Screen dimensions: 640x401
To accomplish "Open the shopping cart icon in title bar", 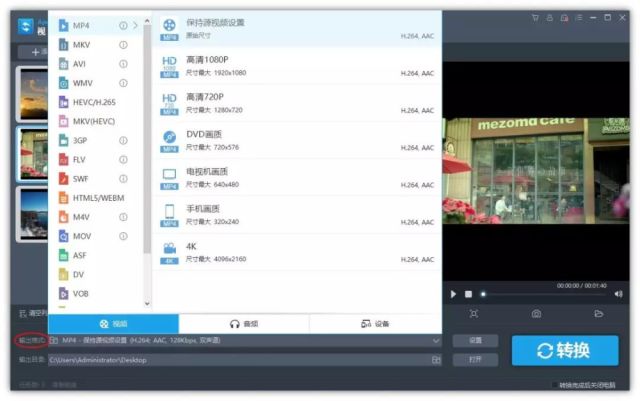I will (x=535, y=18).
